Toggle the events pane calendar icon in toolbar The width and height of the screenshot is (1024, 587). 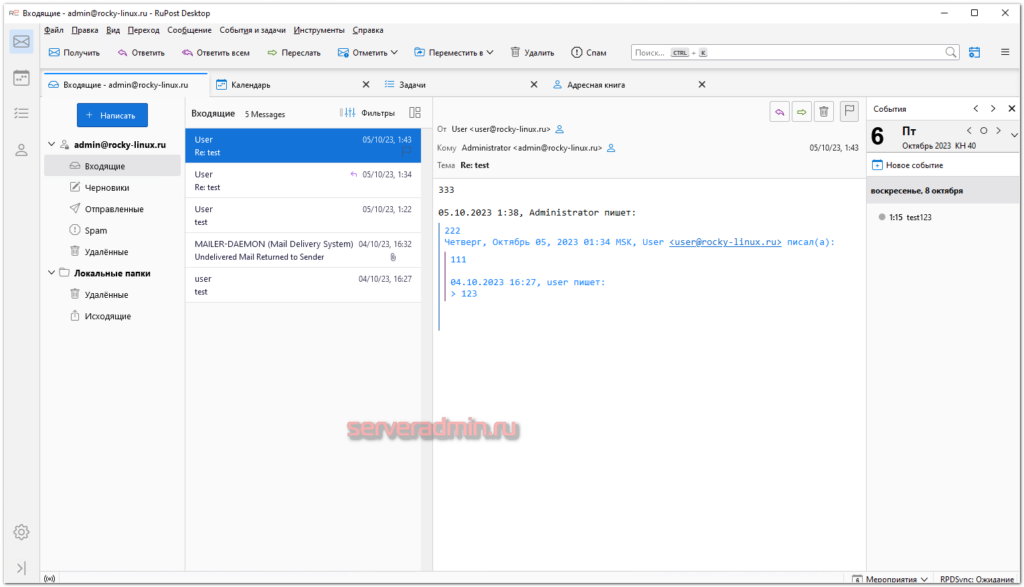[x=975, y=52]
